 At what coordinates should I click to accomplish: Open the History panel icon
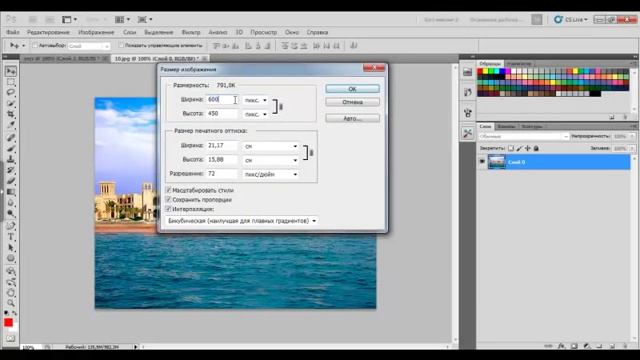point(468,92)
